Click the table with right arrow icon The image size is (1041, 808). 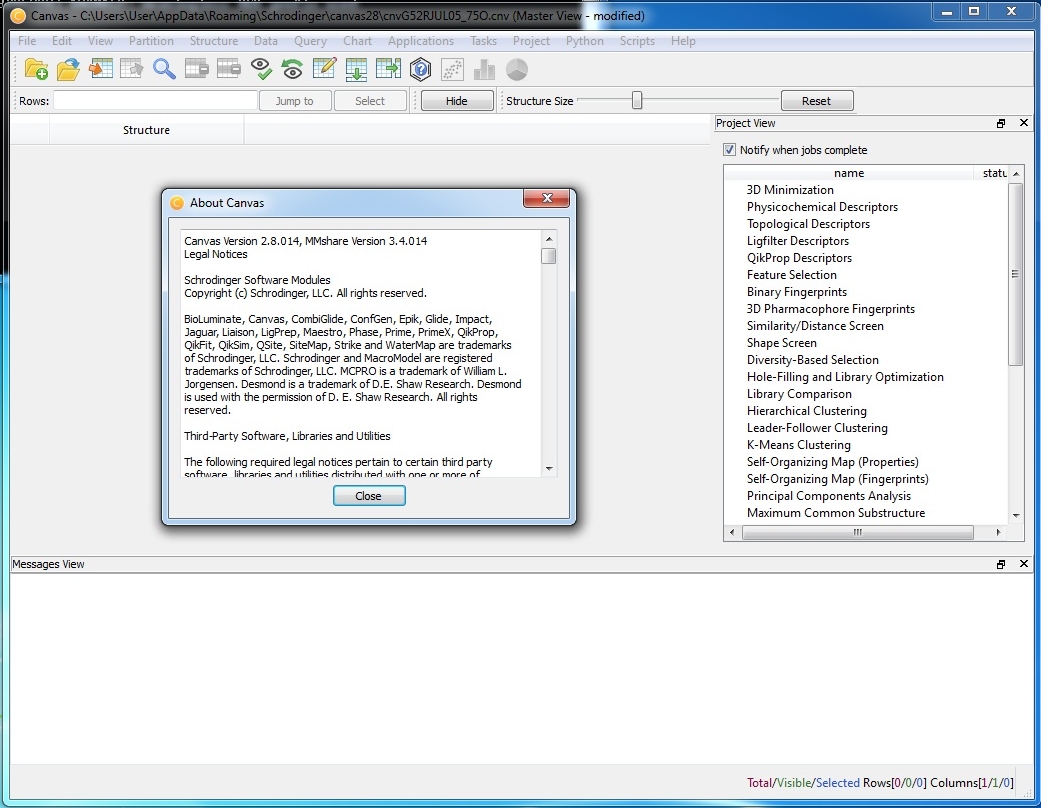click(x=388, y=69)
